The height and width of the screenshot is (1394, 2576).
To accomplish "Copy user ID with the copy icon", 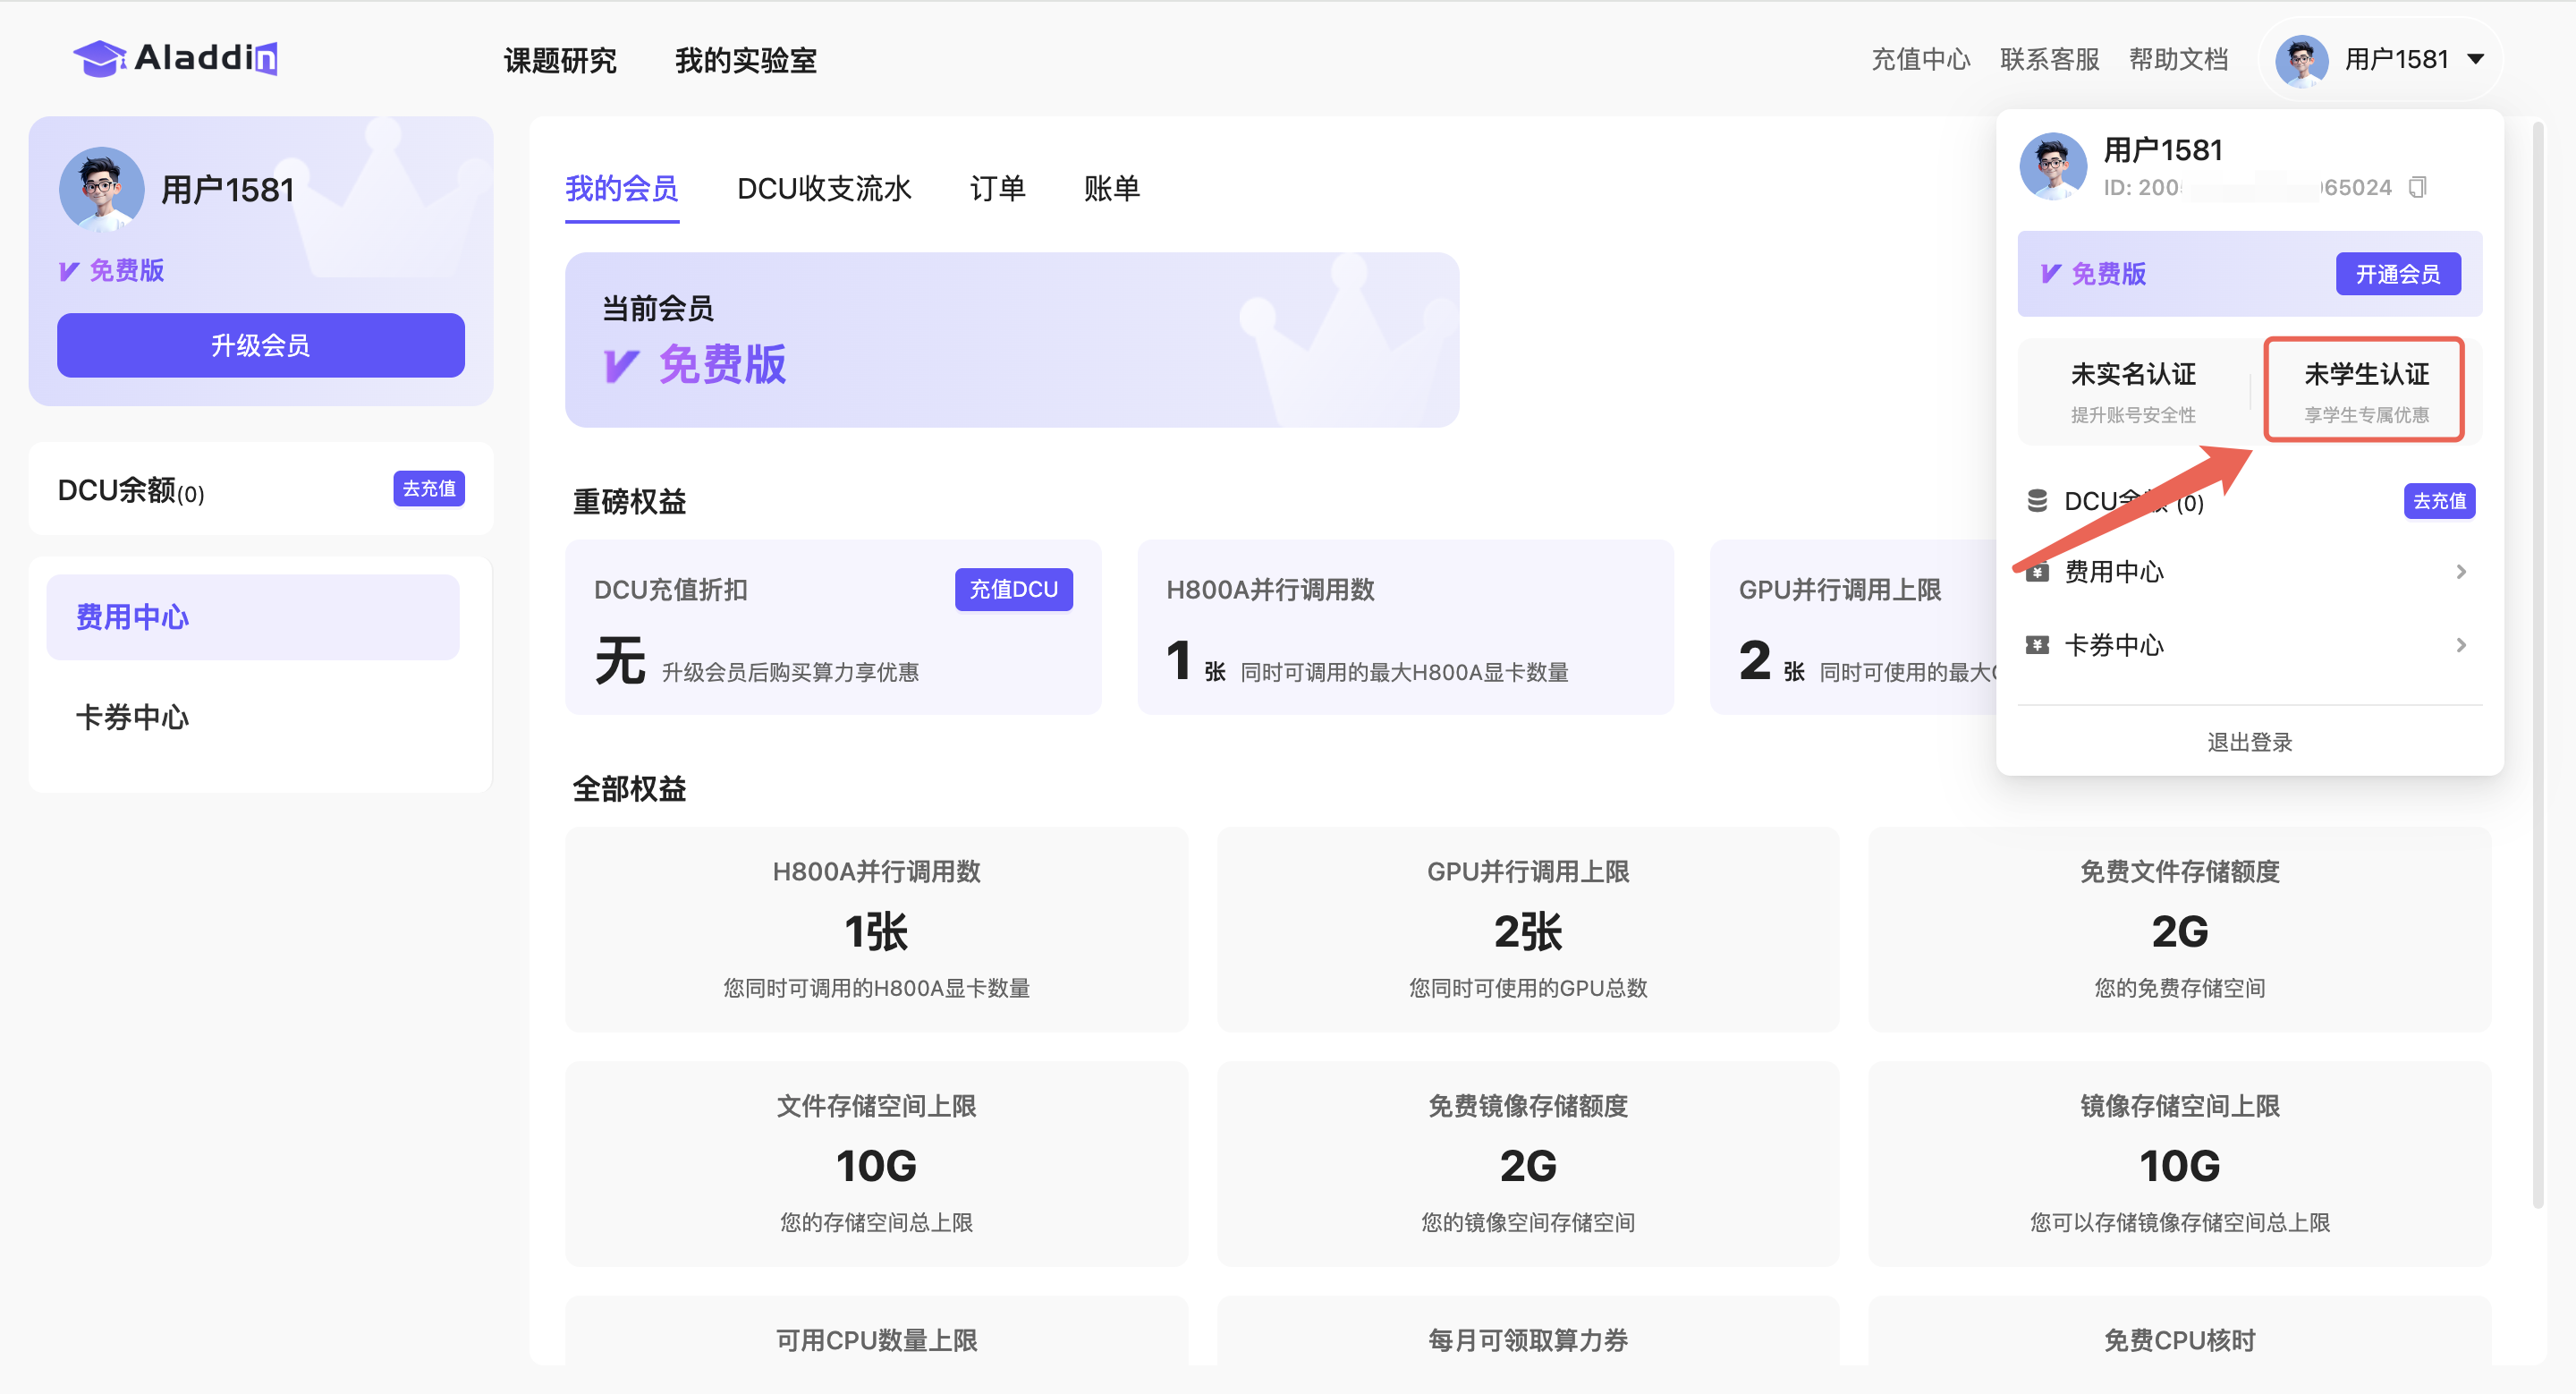I will [2417, 187].
